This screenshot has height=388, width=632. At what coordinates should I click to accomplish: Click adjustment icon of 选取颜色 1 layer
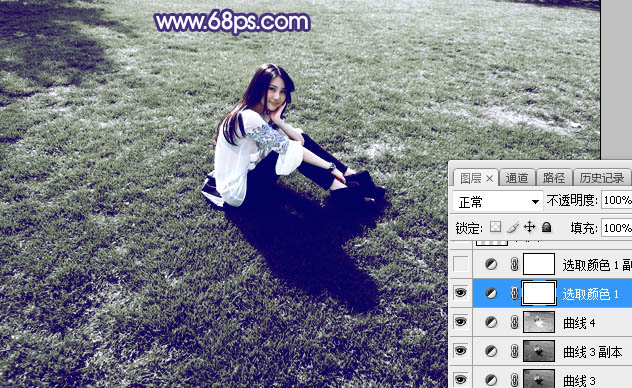click(491, 293)
